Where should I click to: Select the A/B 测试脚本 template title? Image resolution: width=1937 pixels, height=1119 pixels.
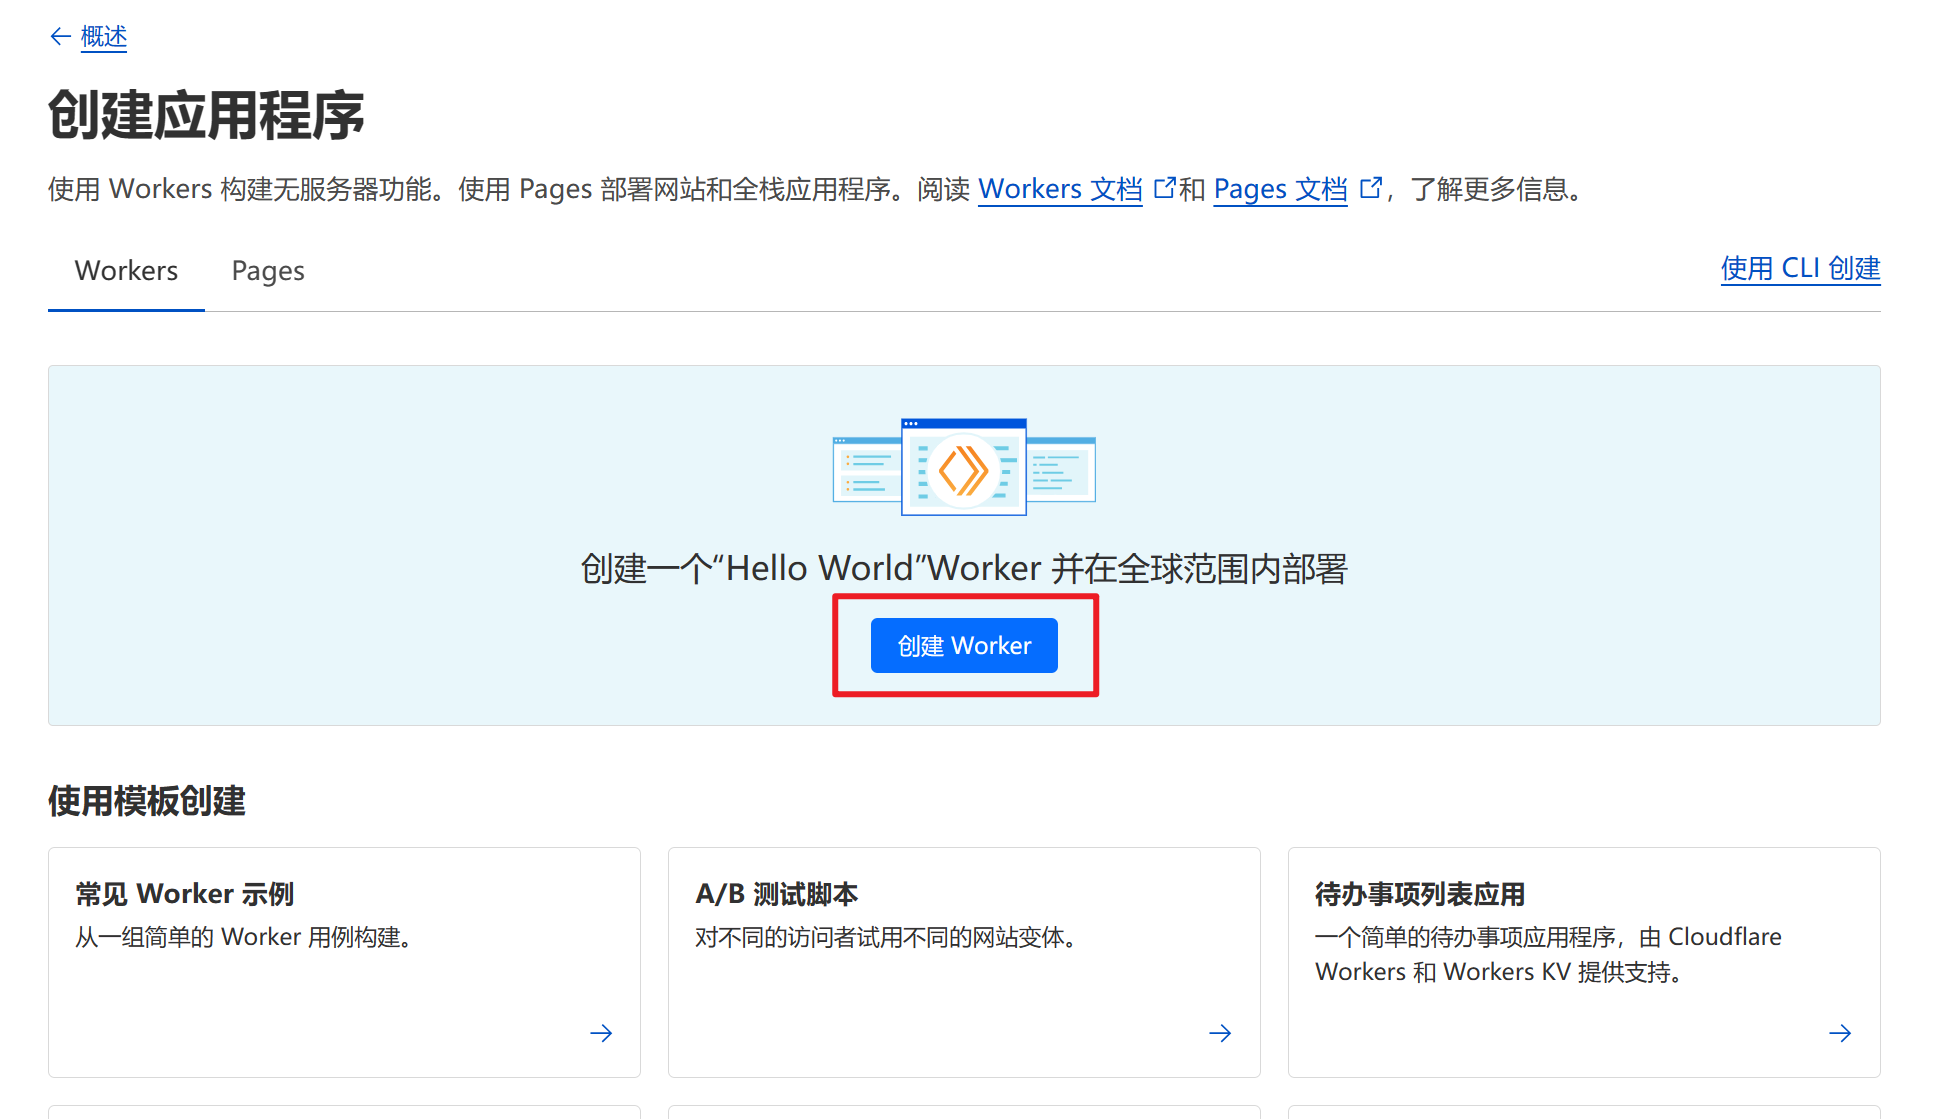tap(776, 893)
